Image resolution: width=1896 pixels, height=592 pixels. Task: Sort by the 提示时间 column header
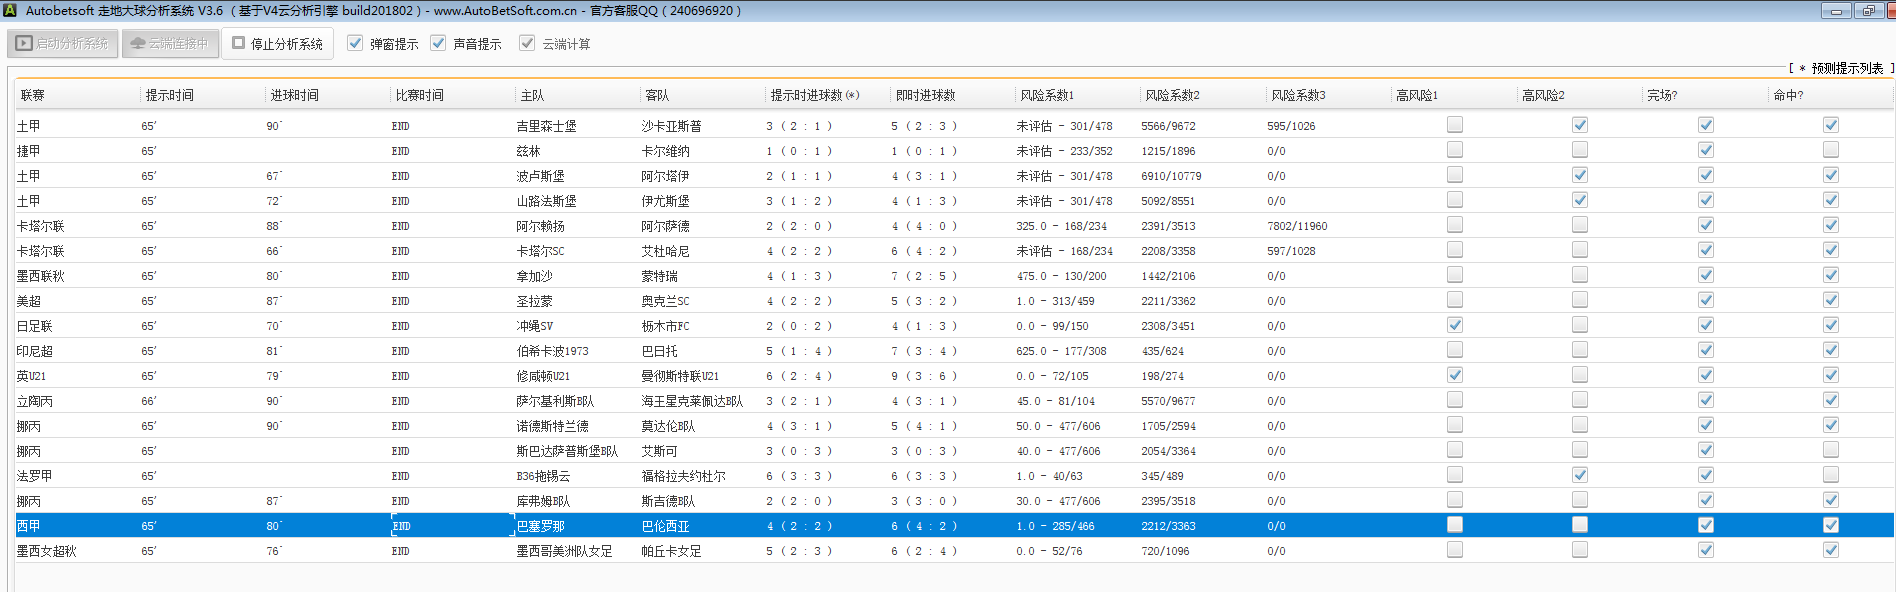(x=170, y=96)
